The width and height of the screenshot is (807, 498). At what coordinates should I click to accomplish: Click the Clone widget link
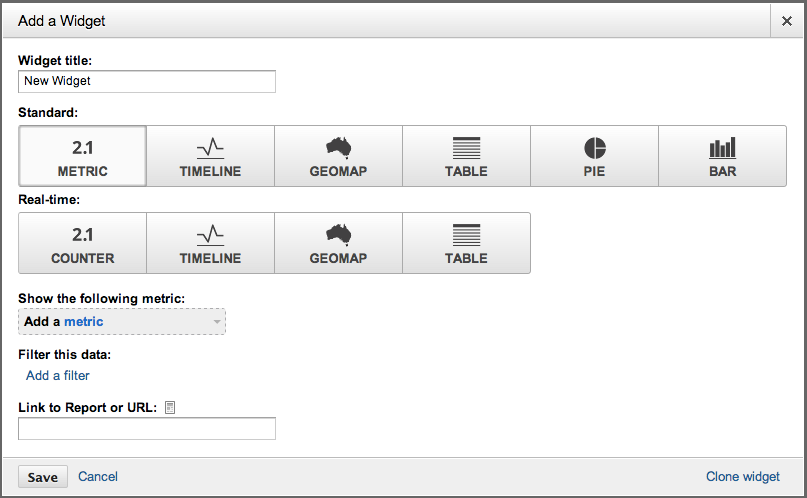tap(742, 477)
